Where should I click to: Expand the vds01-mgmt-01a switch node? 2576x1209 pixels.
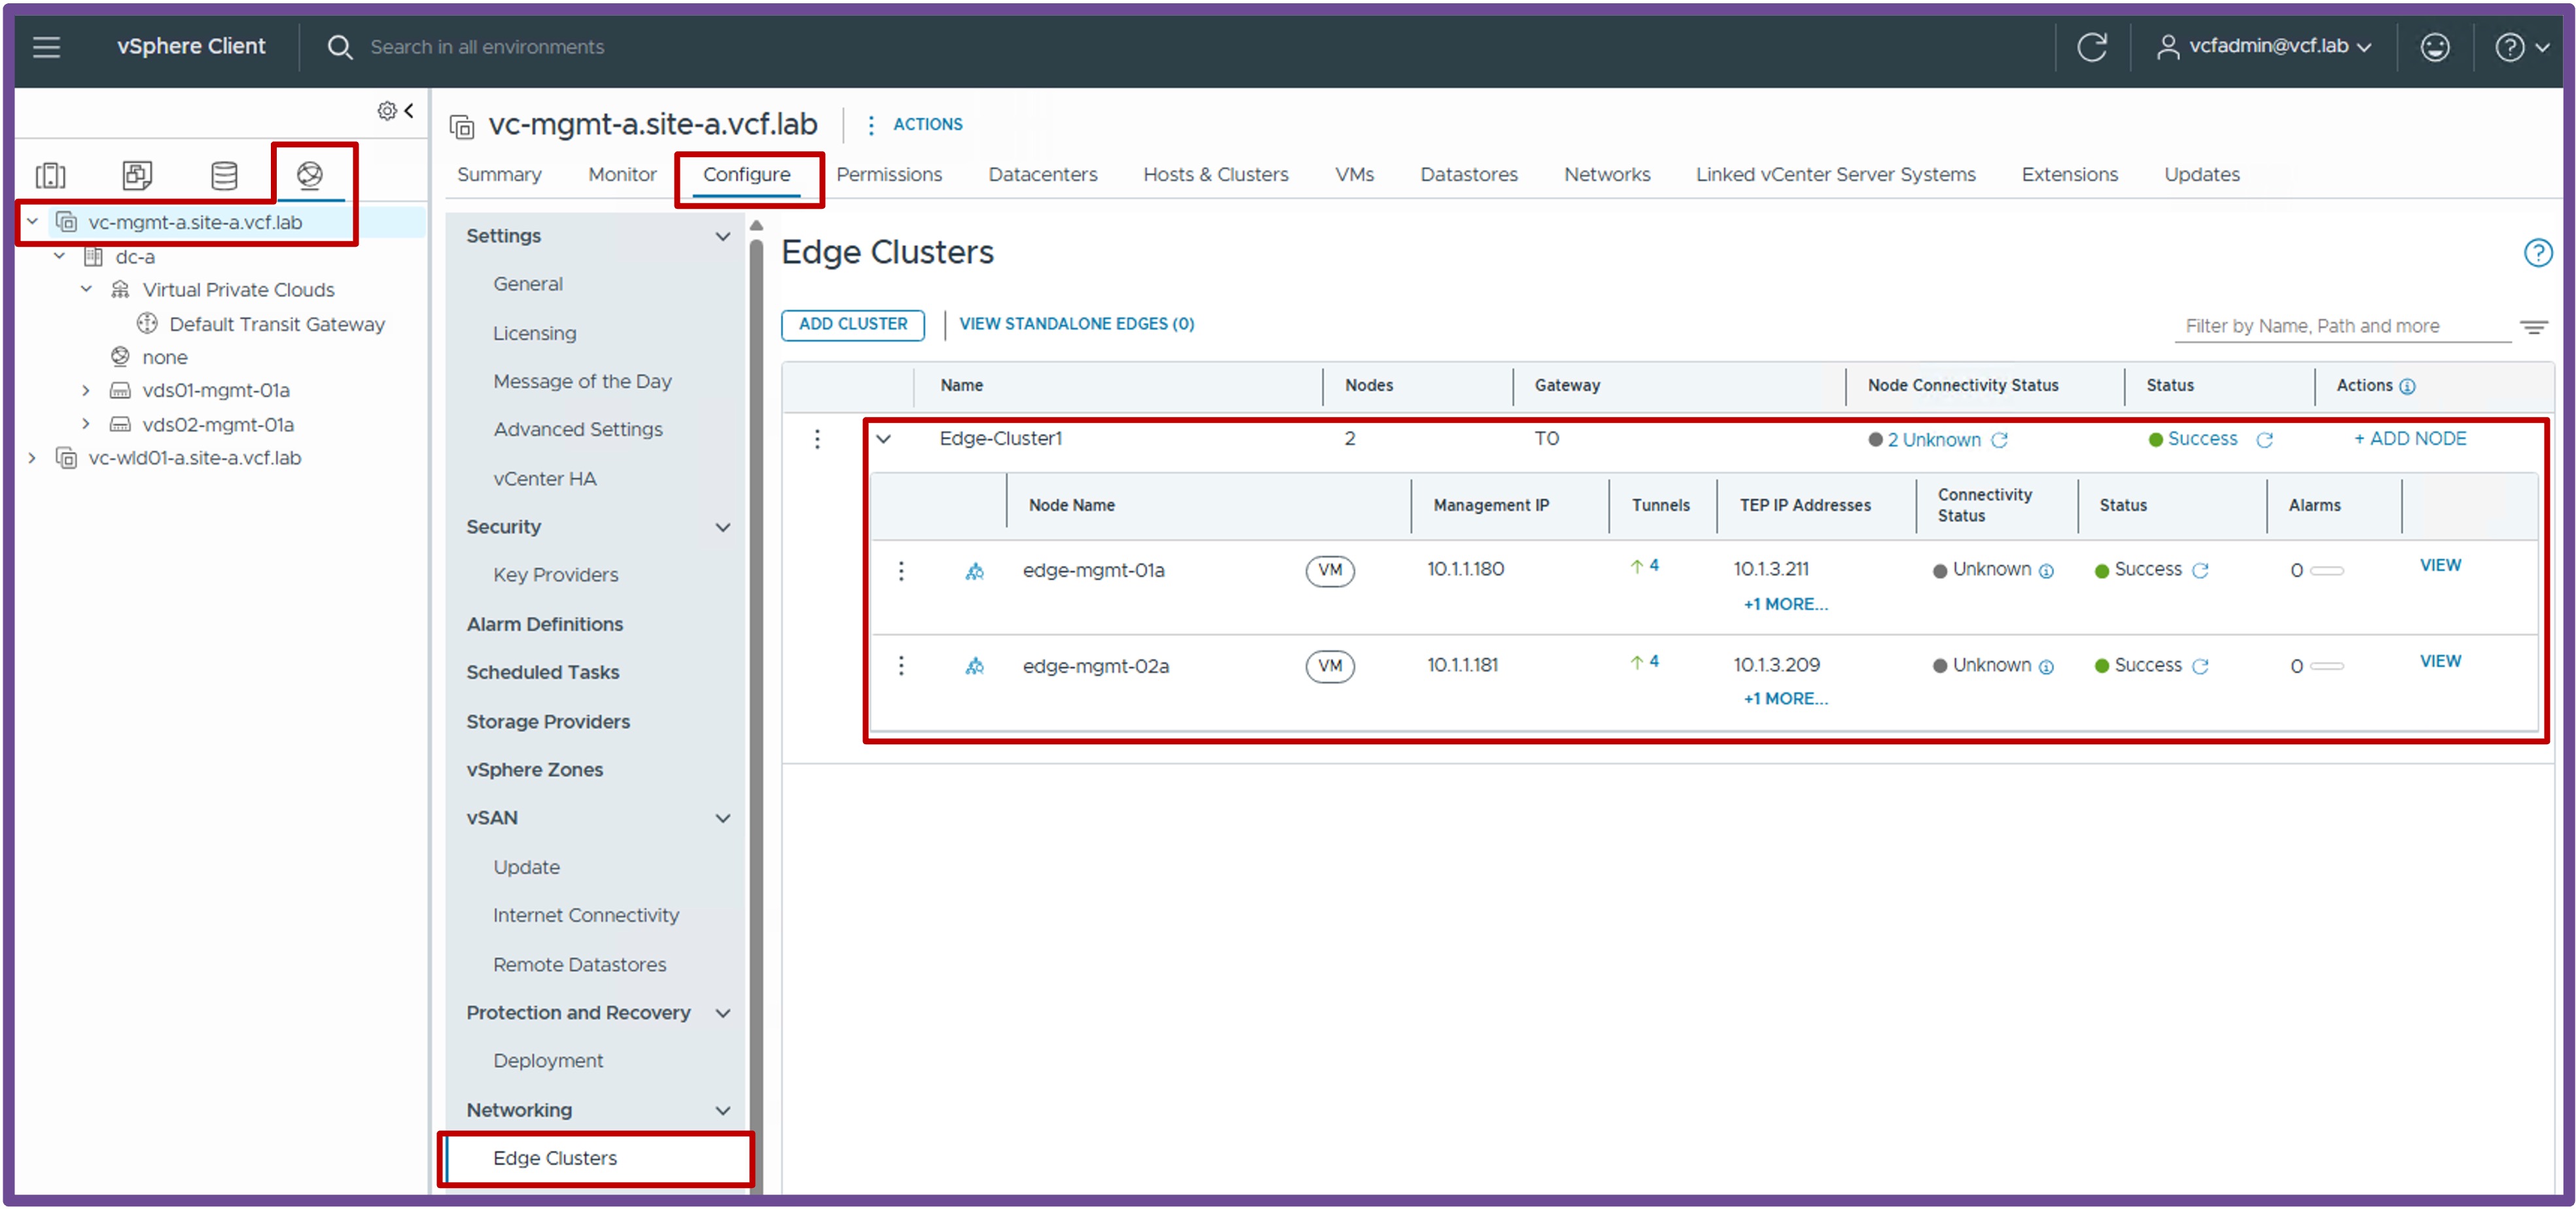click(x=86, y=390)
